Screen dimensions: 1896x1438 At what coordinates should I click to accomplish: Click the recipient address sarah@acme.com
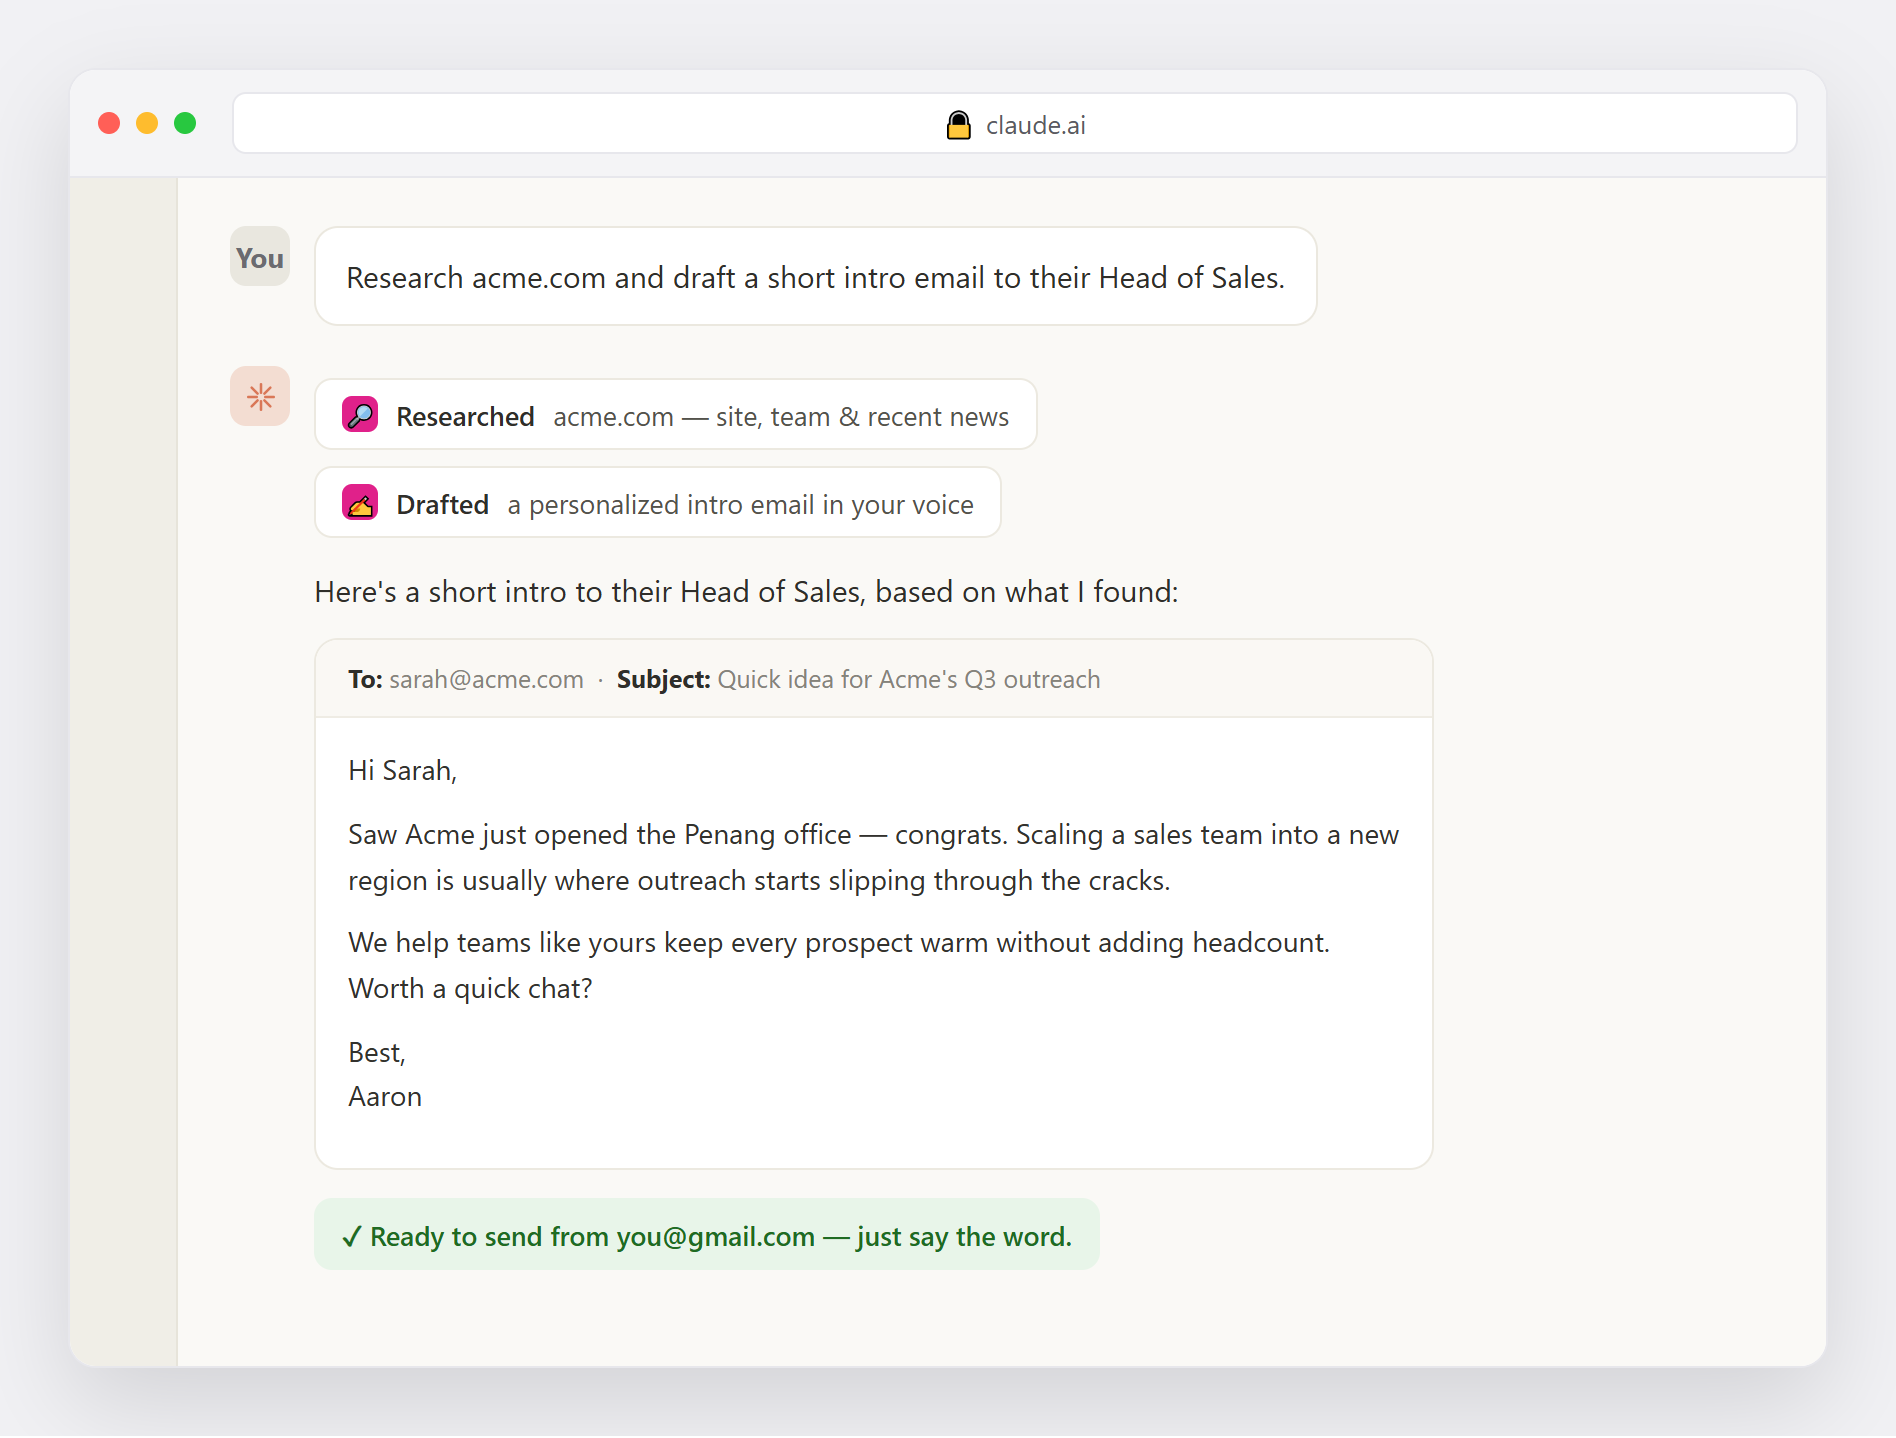[x=486, y=680]
